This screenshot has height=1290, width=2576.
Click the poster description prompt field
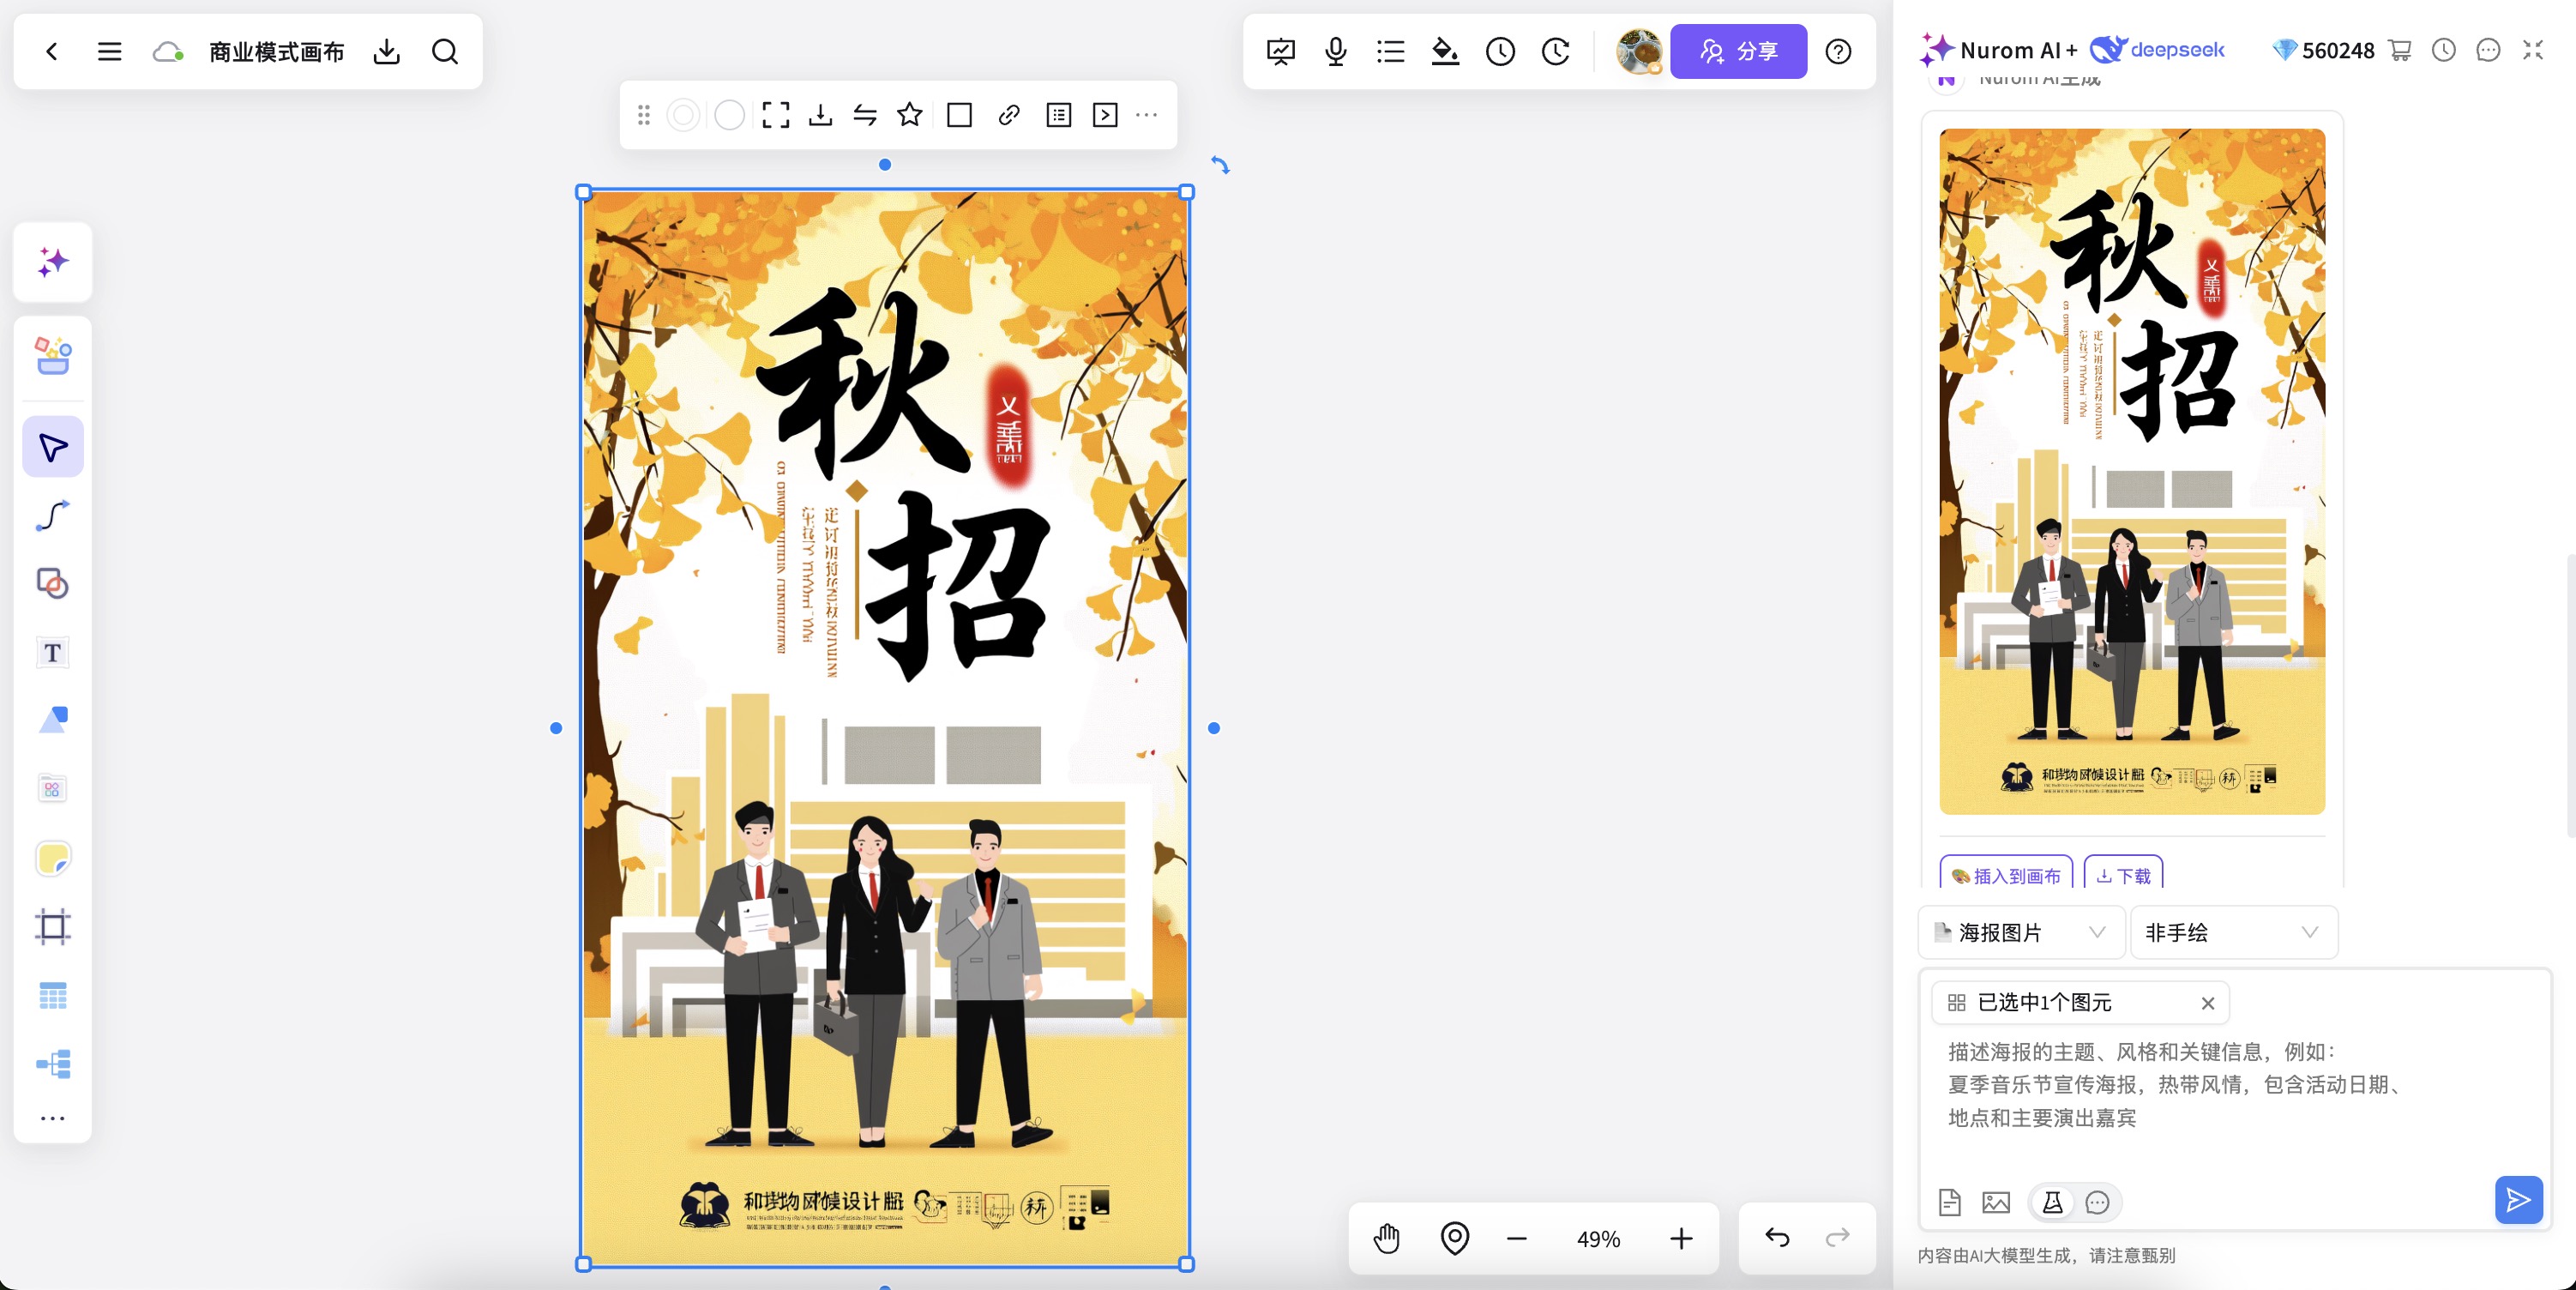click(2233, 1086)
